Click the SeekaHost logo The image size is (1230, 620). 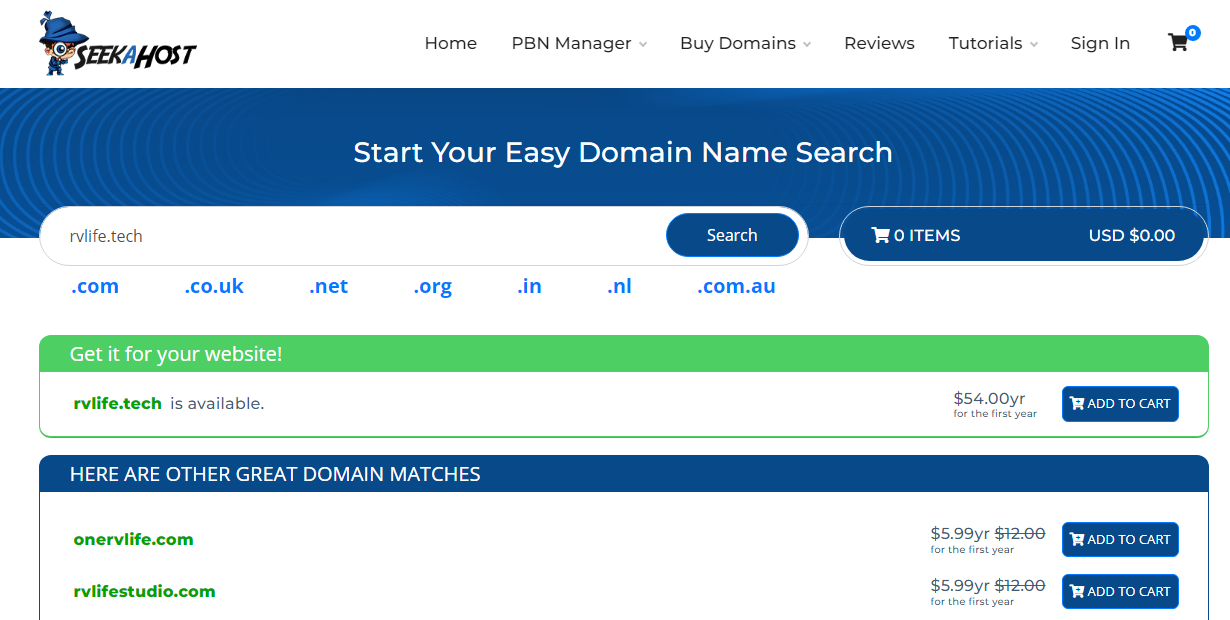click(117, 44)
